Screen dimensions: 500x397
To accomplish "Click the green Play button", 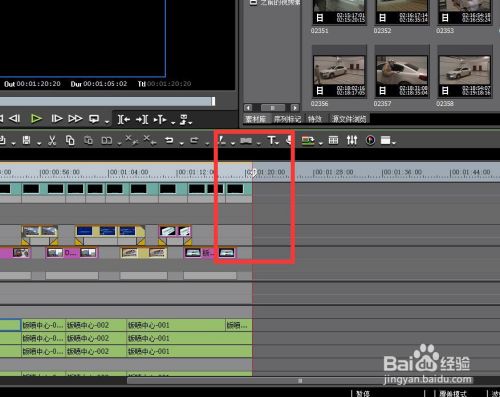I will tap(36, 119).
